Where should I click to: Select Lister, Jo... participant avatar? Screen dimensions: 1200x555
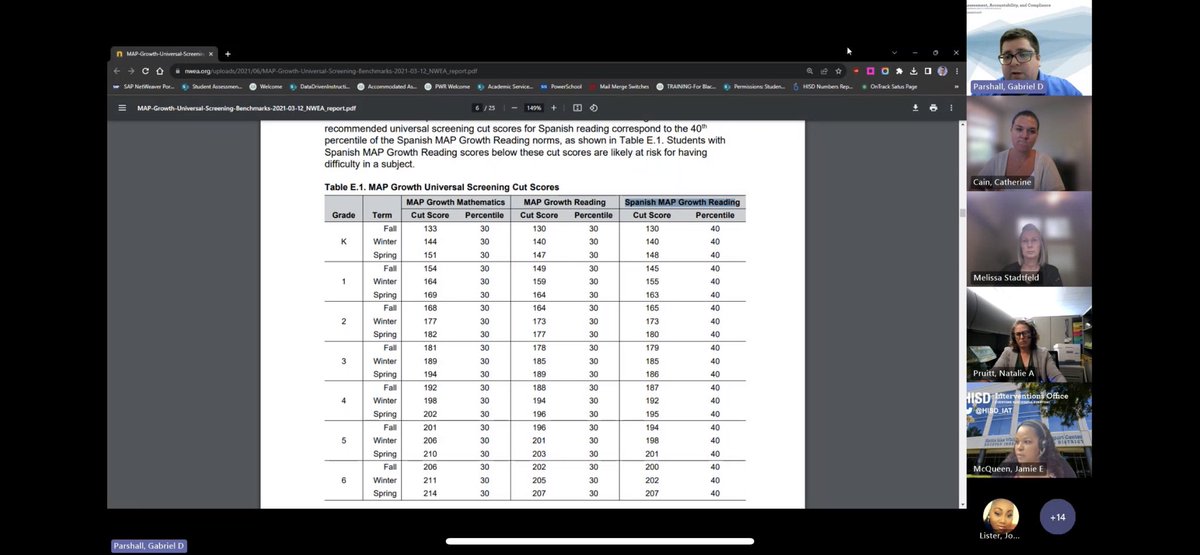(x=1001, y=516)
